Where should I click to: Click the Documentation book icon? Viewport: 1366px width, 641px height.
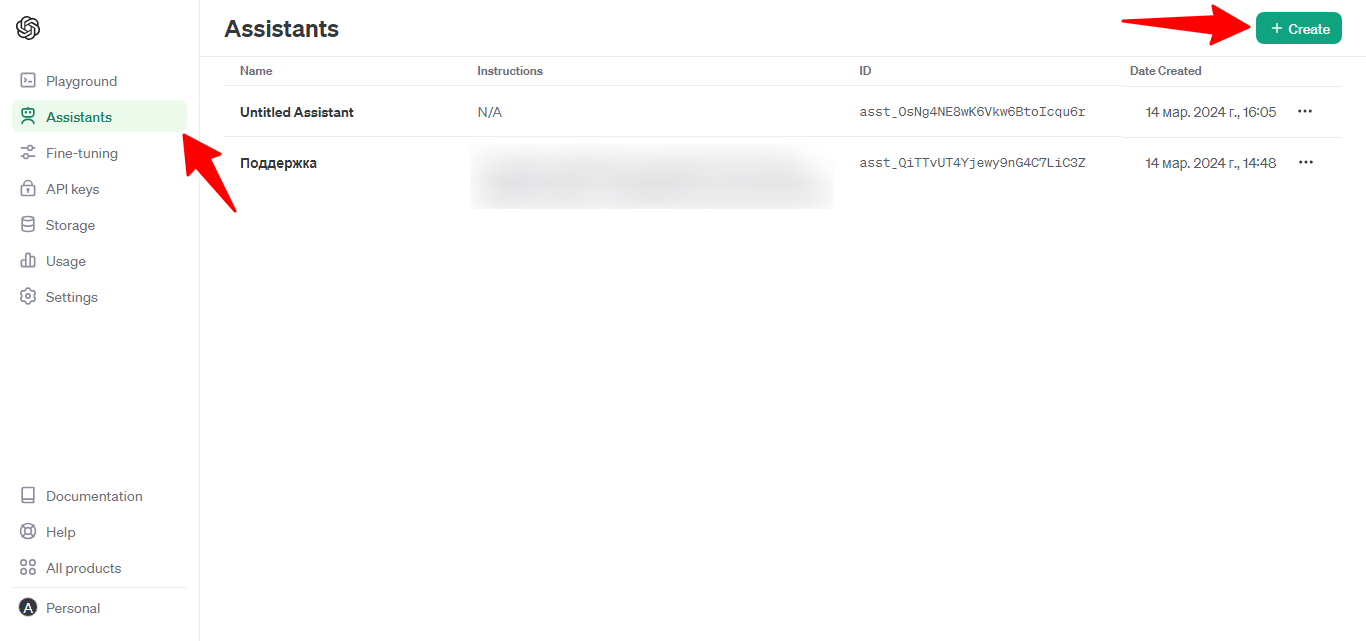pyautogui.click(x=28, y=495)
